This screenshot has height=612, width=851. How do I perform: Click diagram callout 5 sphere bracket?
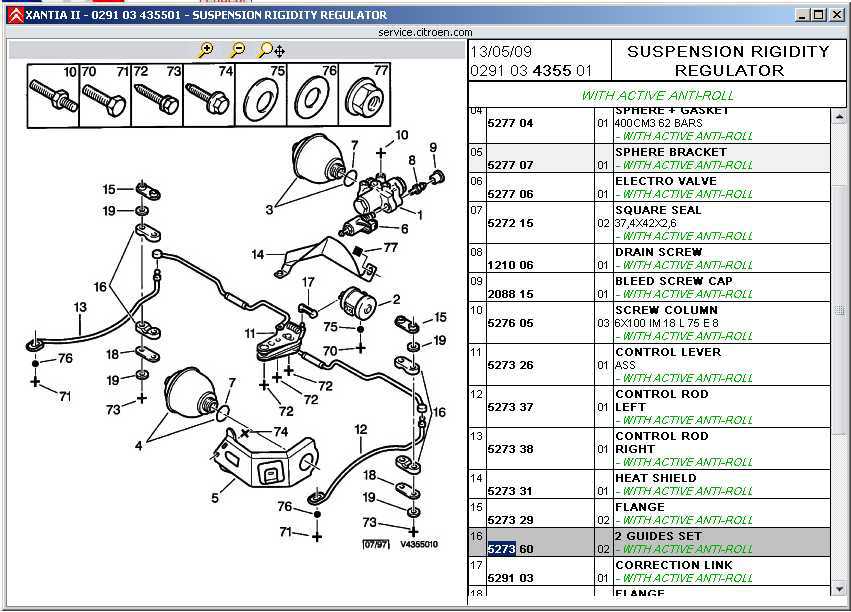pyautogui.click(x=215, y=498)
